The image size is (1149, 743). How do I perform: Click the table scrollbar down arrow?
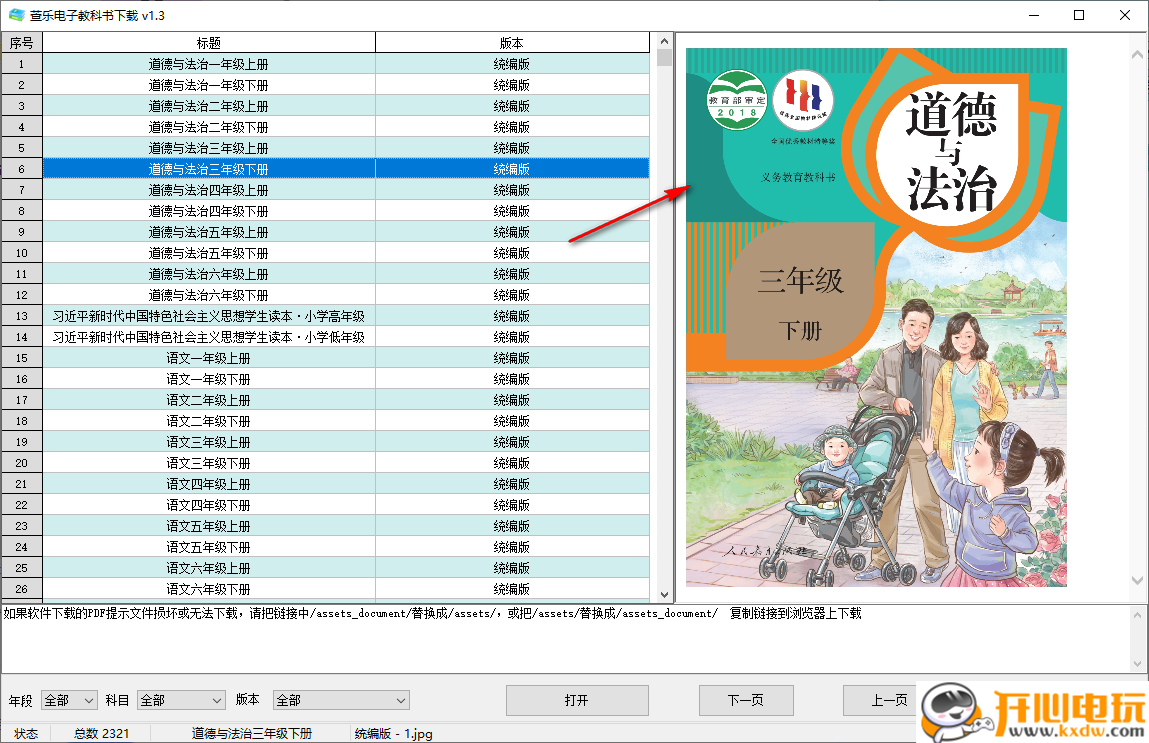[662, 596]
